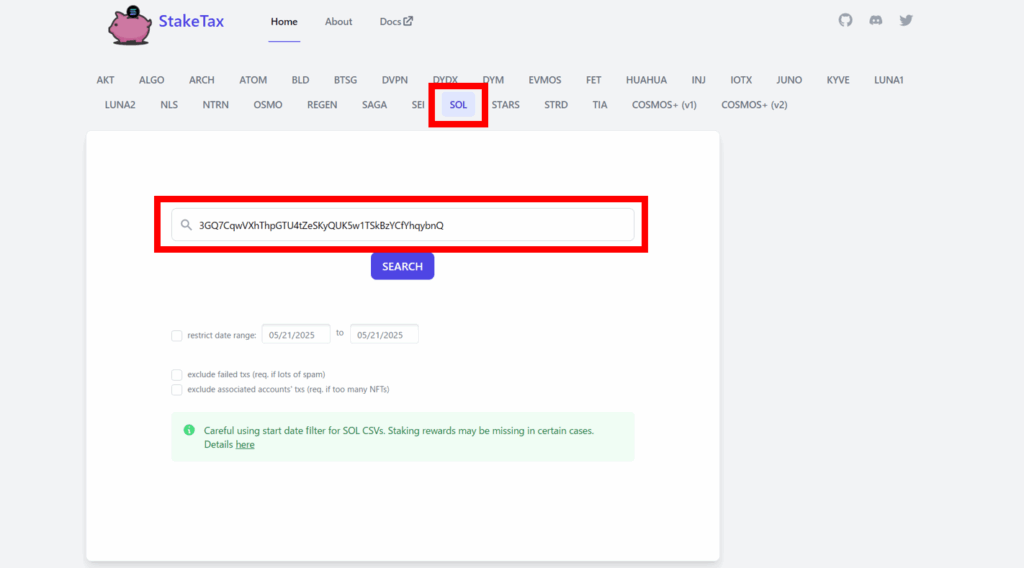This screenshot has height=568, width=1024.
Task: Select the REGEN chain tab
Action: click(322, 104)
